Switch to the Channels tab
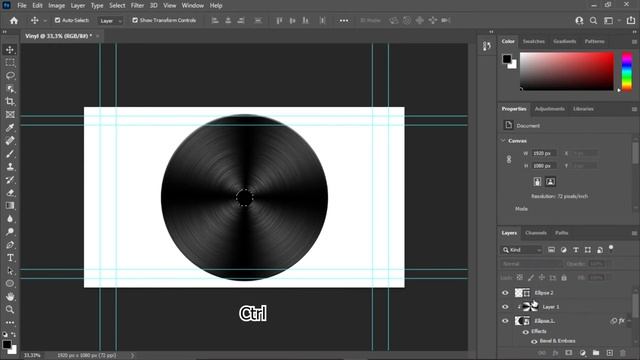 click(536, 233)
